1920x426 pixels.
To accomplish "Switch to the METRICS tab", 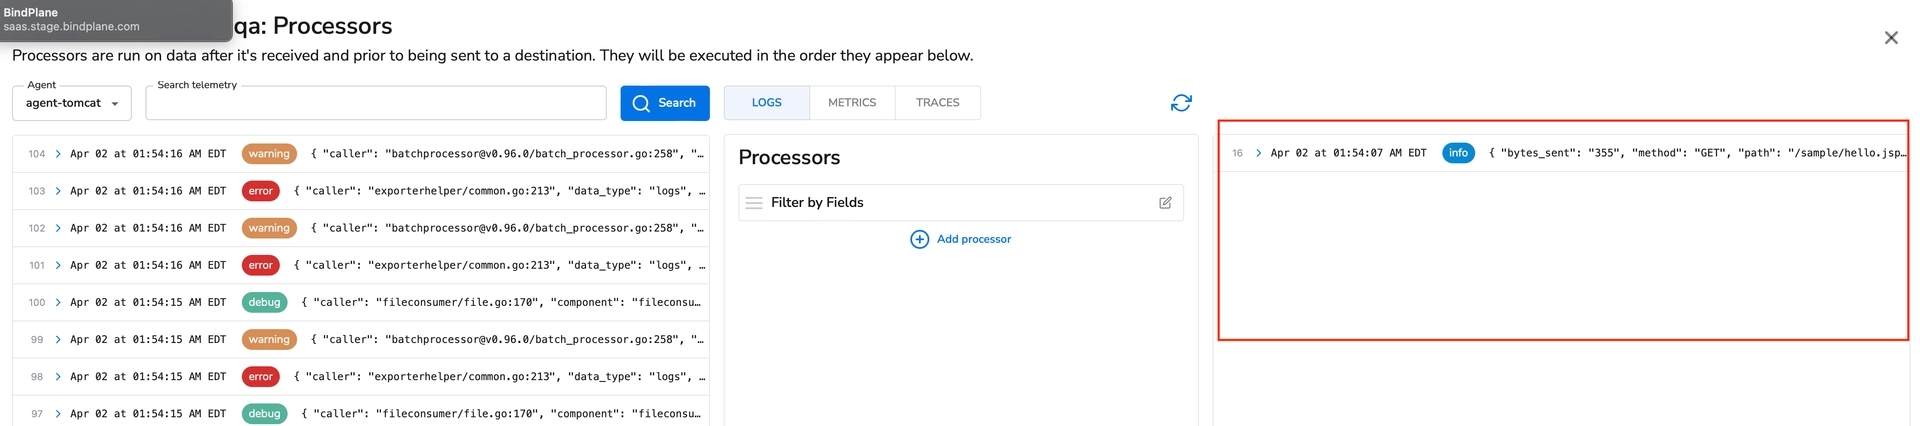I will coord(851,103).
